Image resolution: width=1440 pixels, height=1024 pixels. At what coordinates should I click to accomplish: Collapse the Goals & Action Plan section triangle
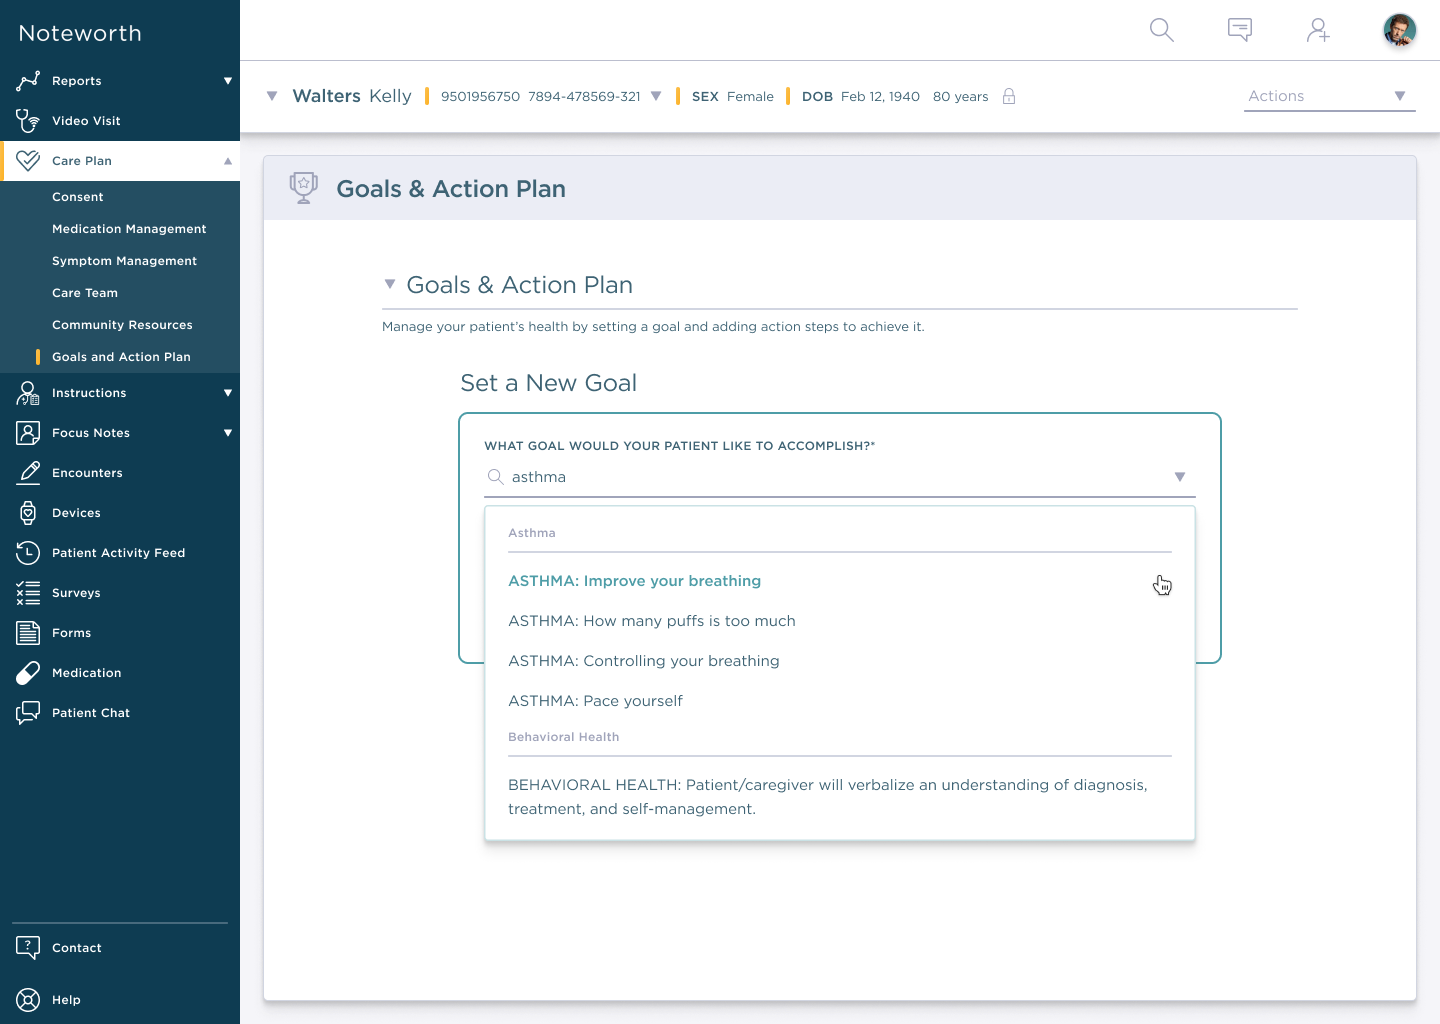tap(390, 285)
